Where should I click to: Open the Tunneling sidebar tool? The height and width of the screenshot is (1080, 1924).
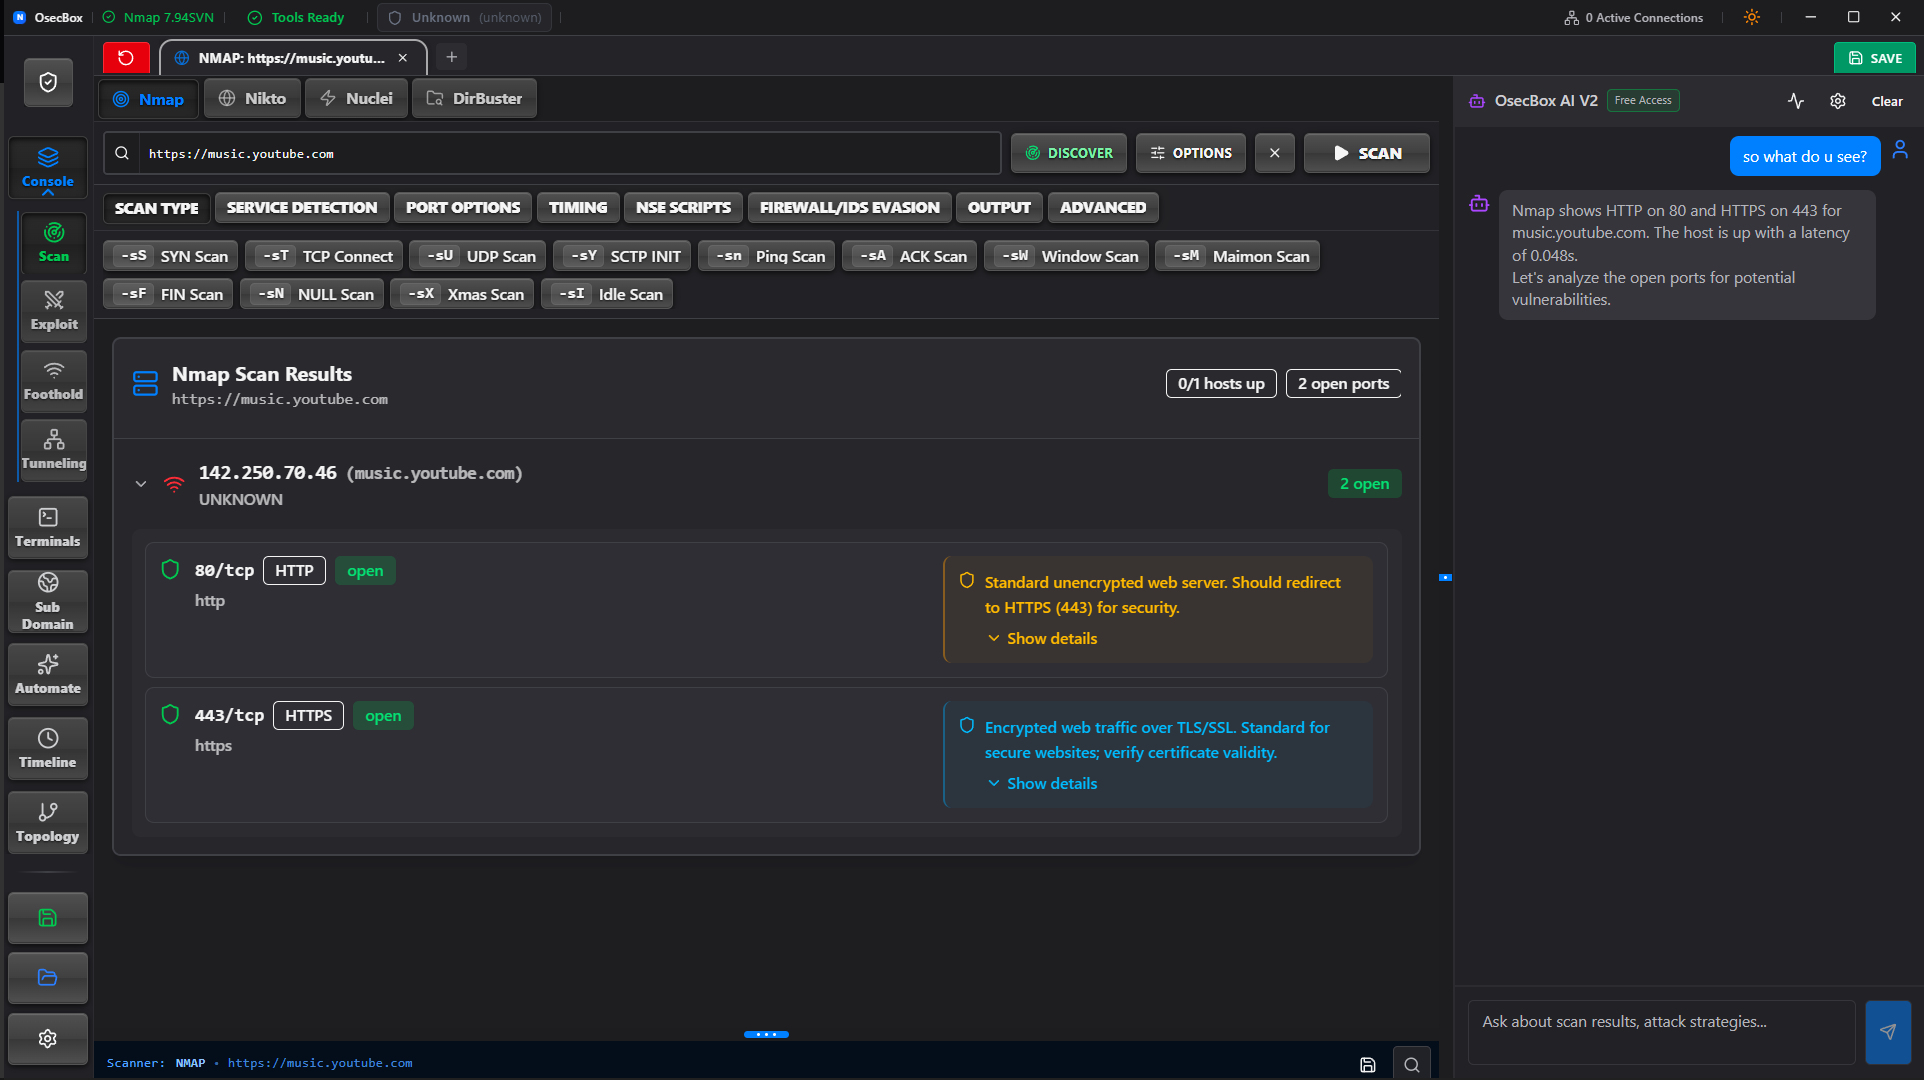coord(54,450)
